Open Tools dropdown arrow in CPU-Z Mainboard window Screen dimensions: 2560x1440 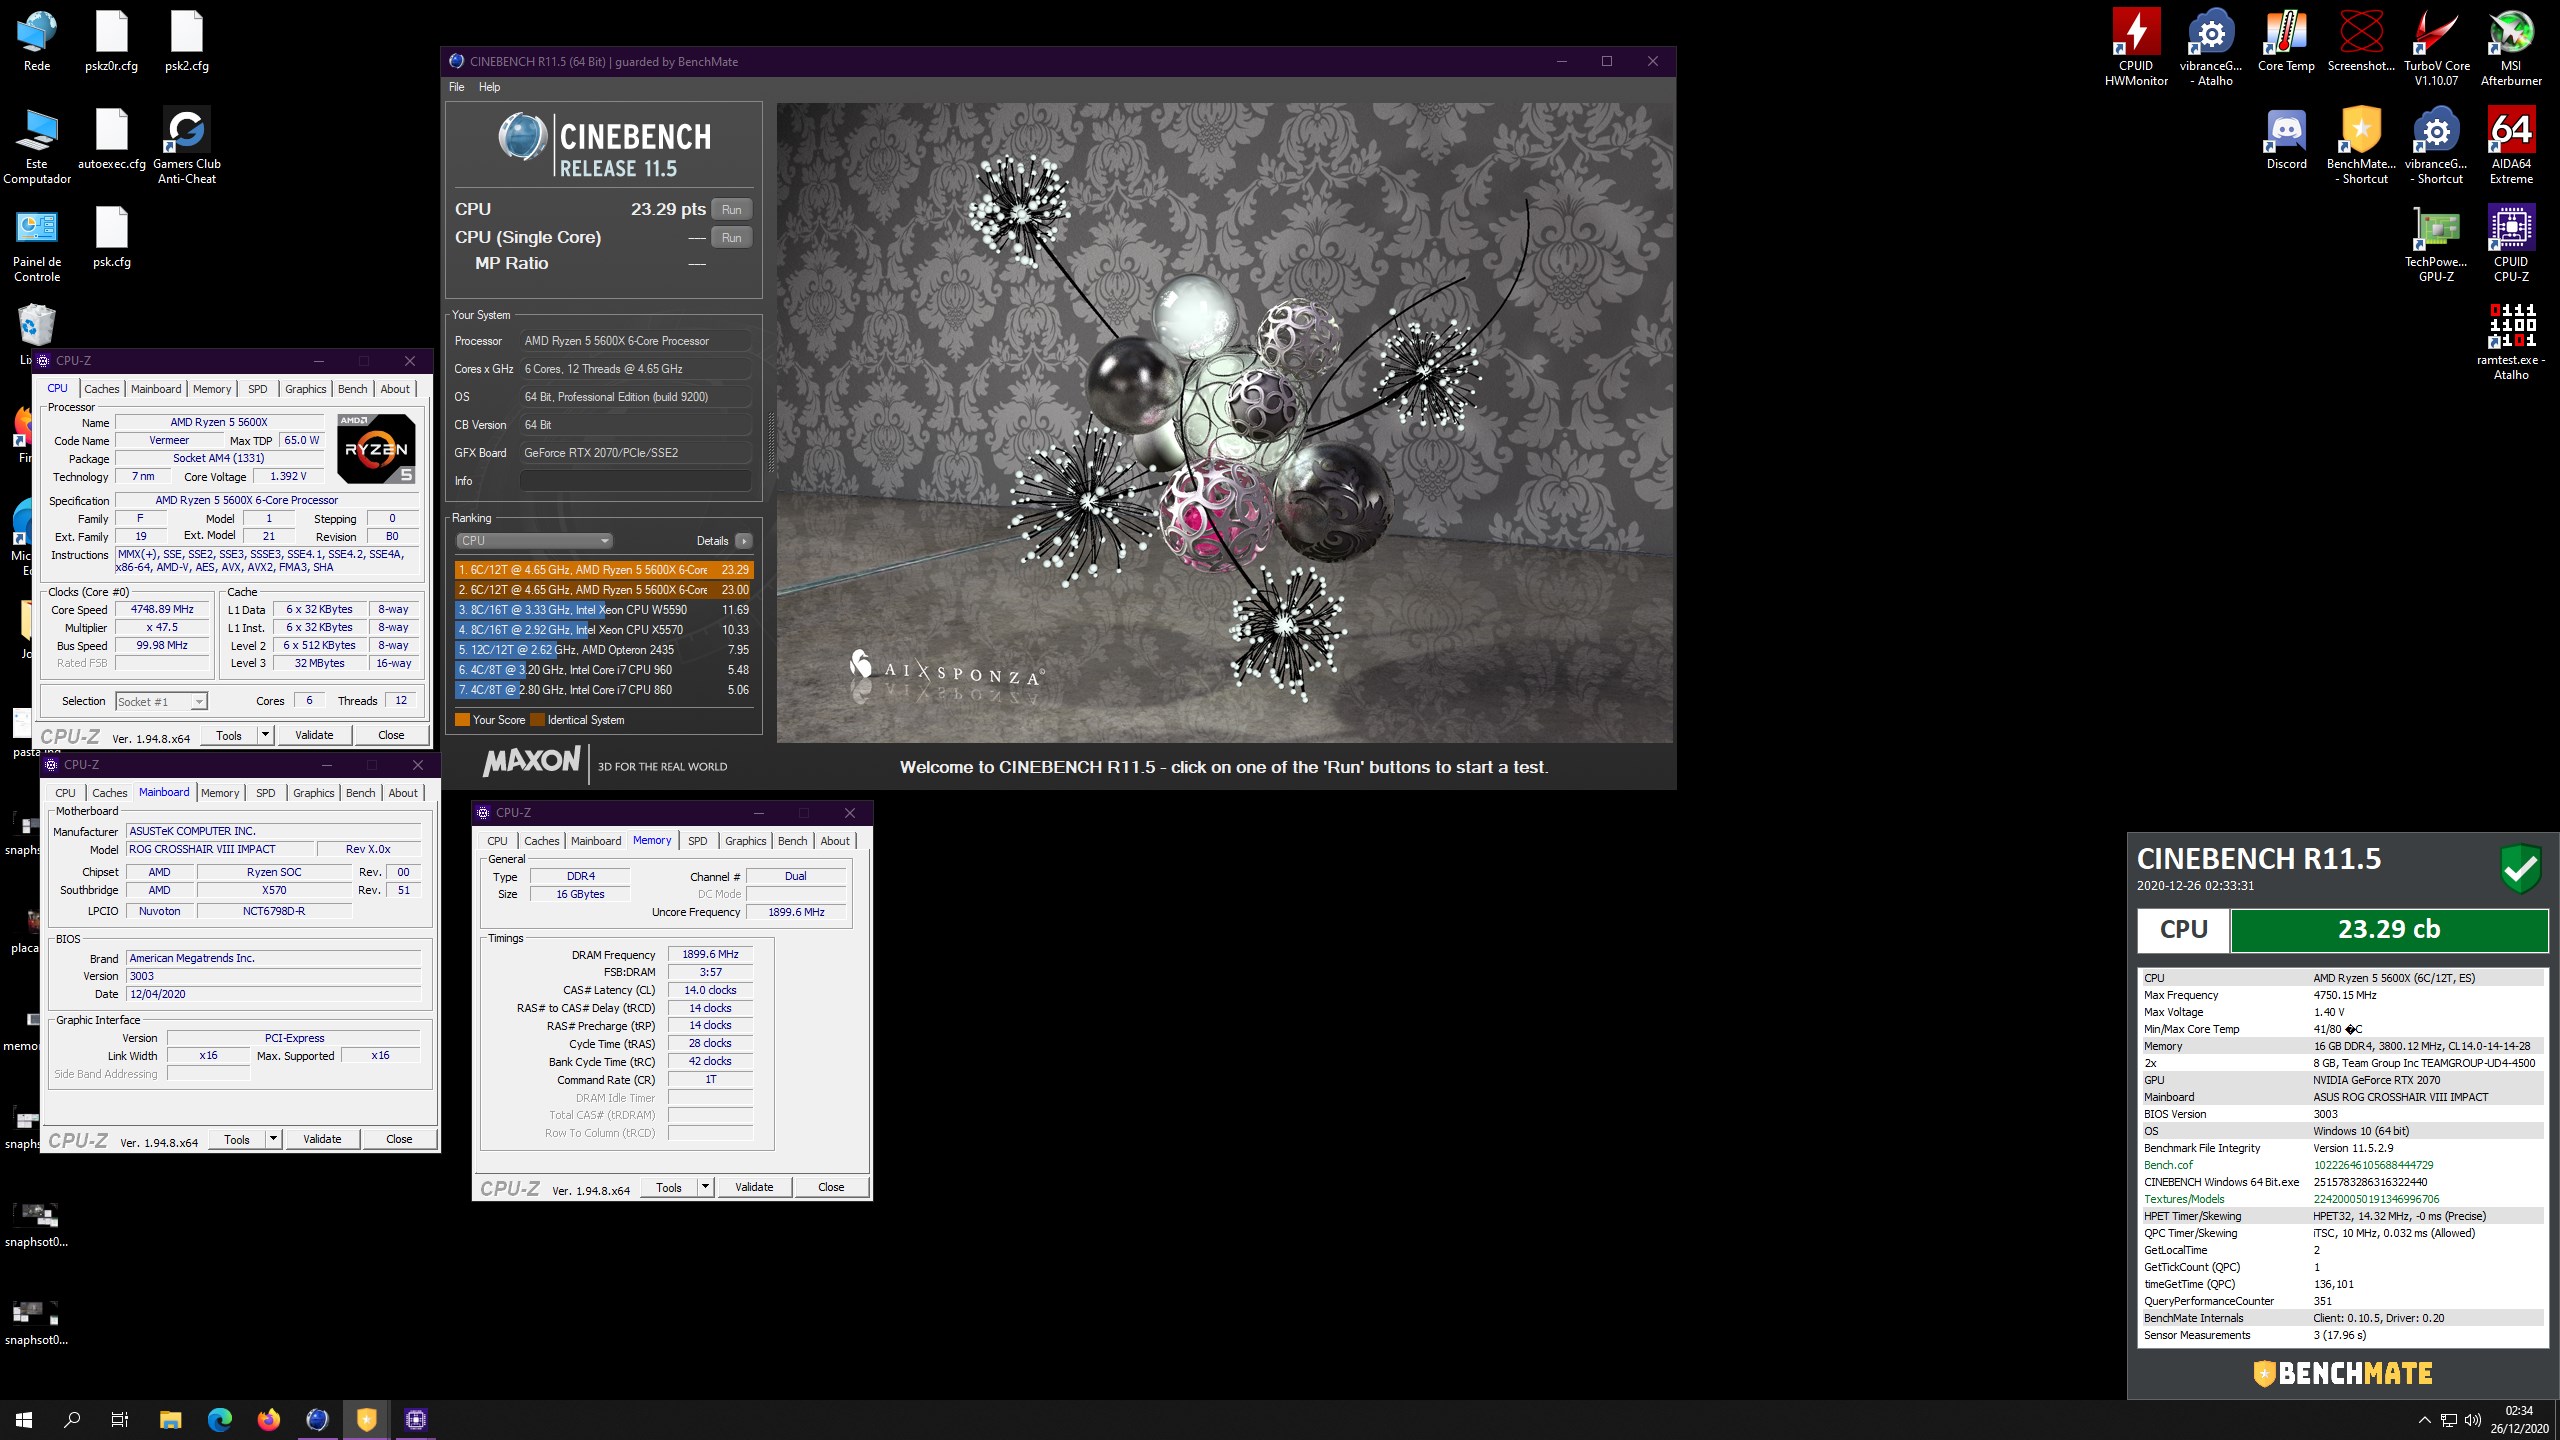click(x=273, y=1139)
